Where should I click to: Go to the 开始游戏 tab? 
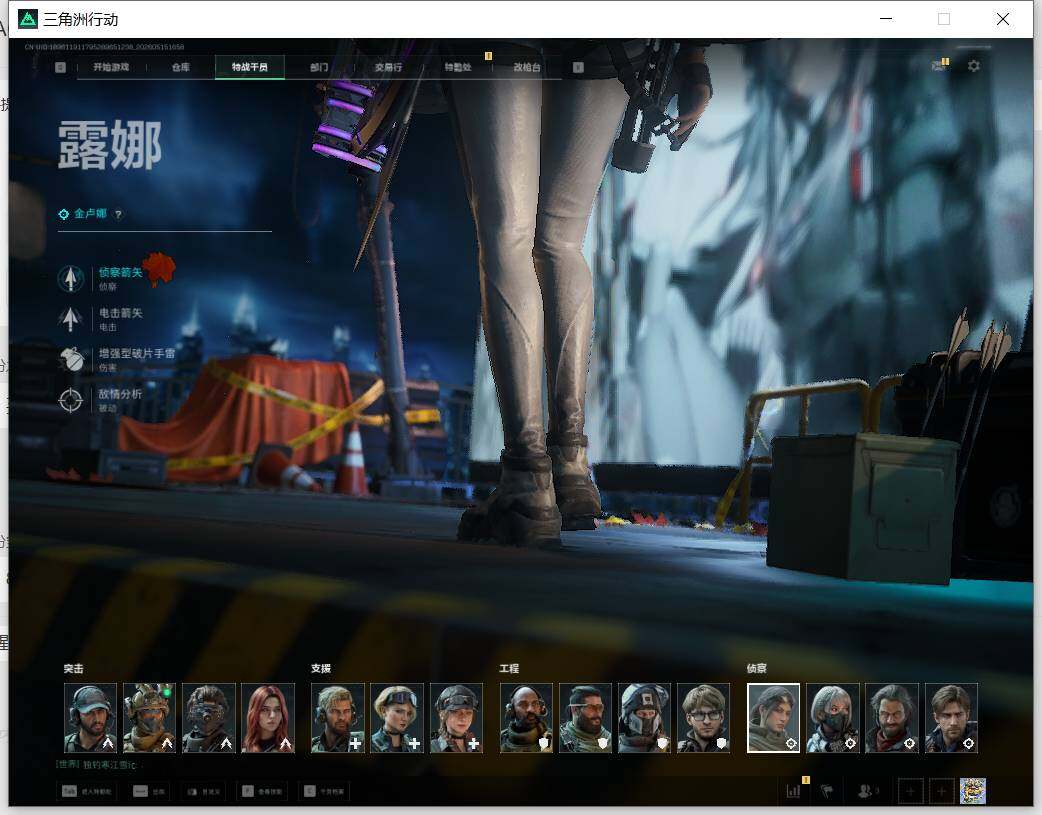(111, 67)
